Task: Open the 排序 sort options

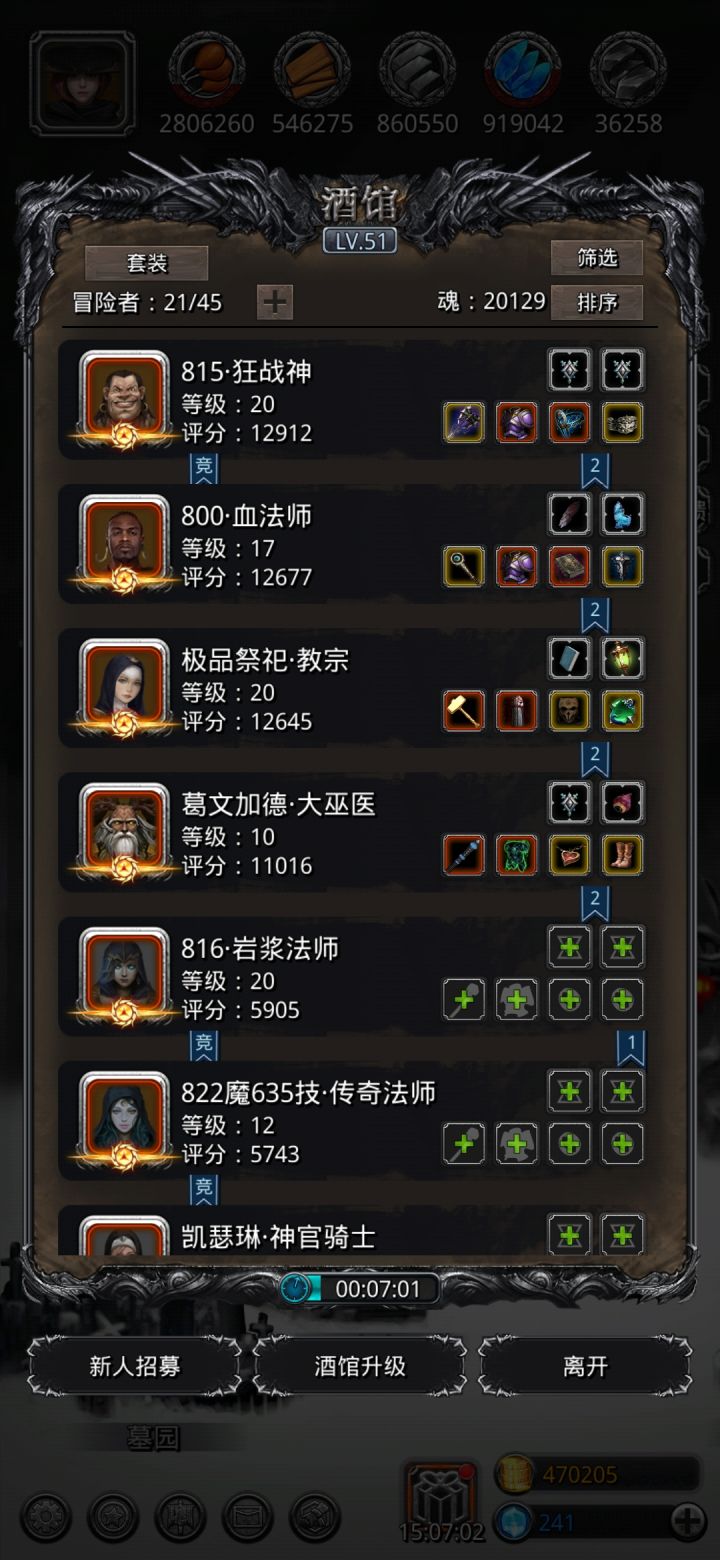Action: 596,302
